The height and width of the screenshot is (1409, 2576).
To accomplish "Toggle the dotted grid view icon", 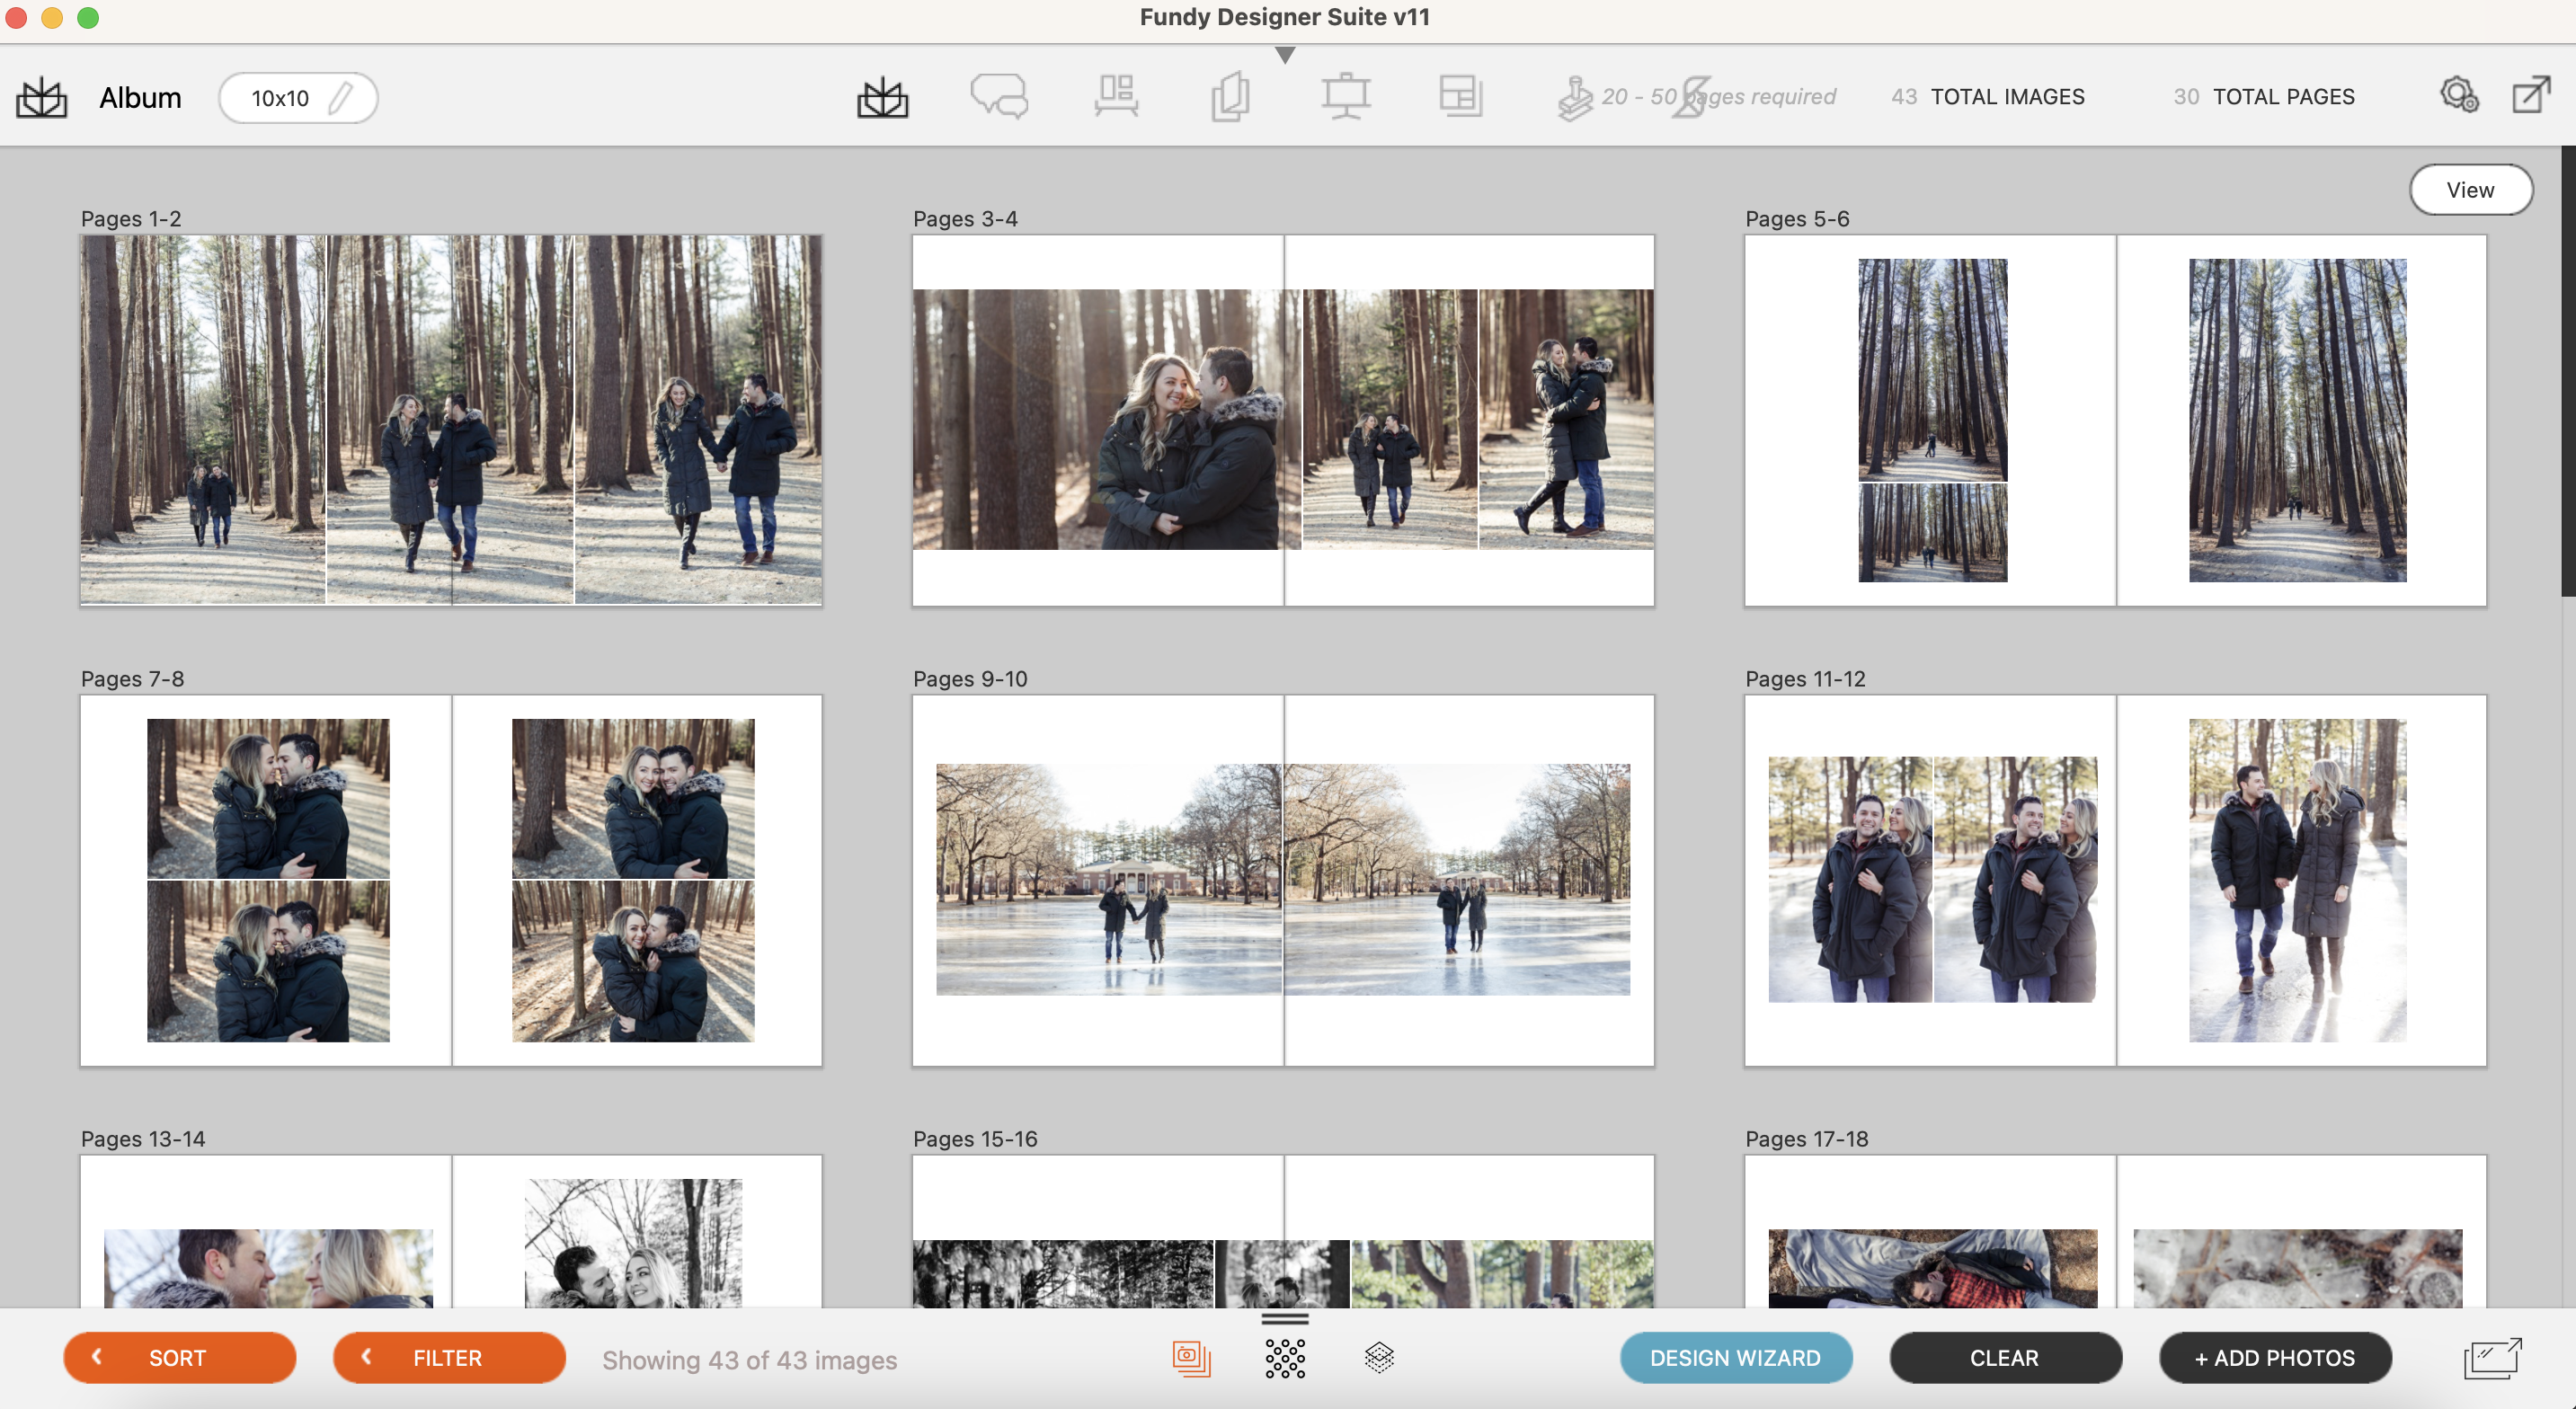I will pyautogui.click(x=1285, y=1358).
